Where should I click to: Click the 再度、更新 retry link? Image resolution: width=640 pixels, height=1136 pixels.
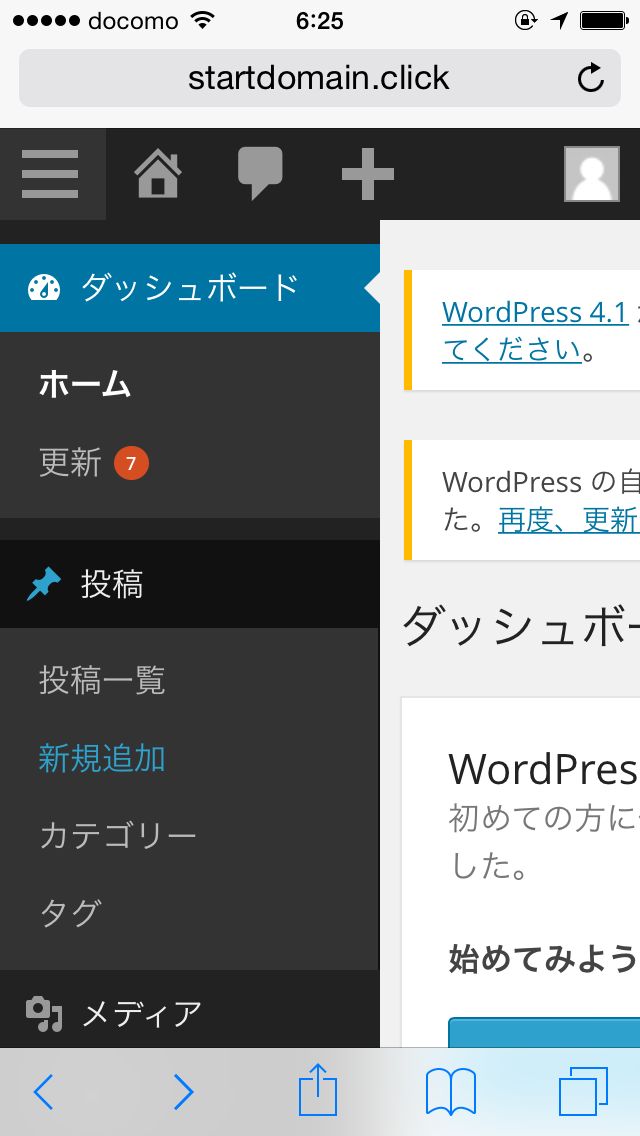(x=569, y=520)
